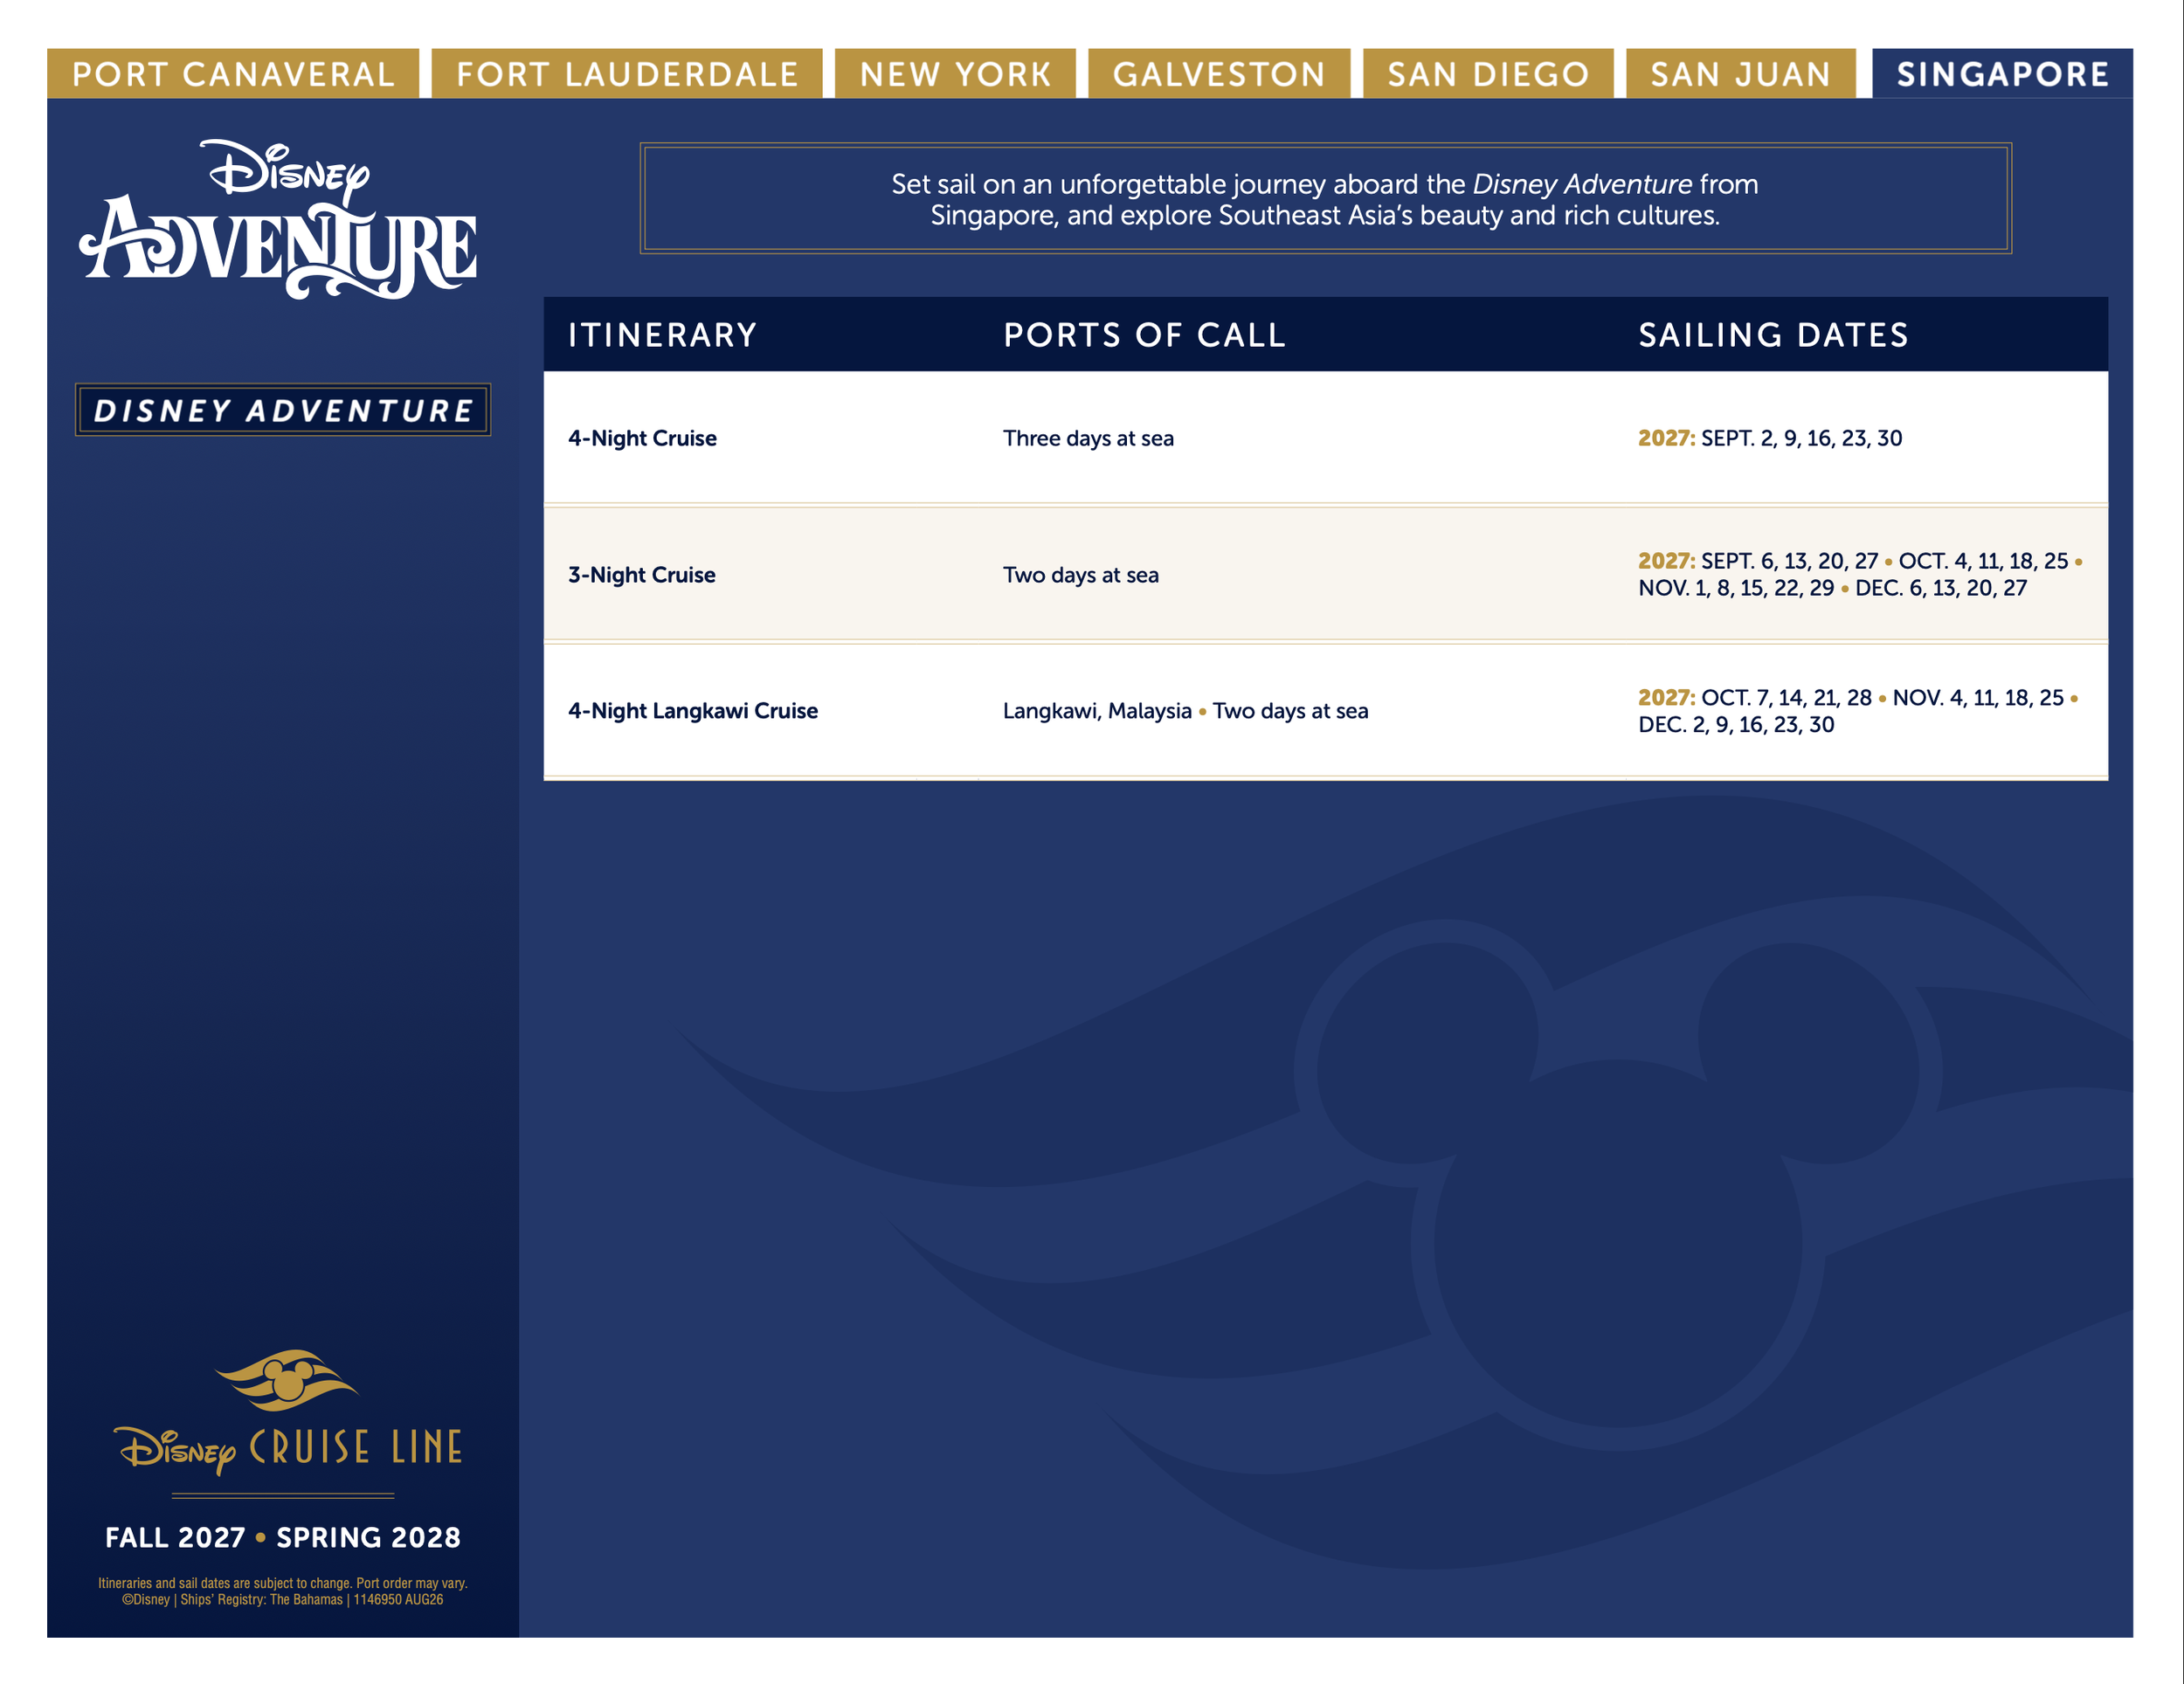
Task: Click 'Three days at sea' ports text
Action: [1088, 438]
